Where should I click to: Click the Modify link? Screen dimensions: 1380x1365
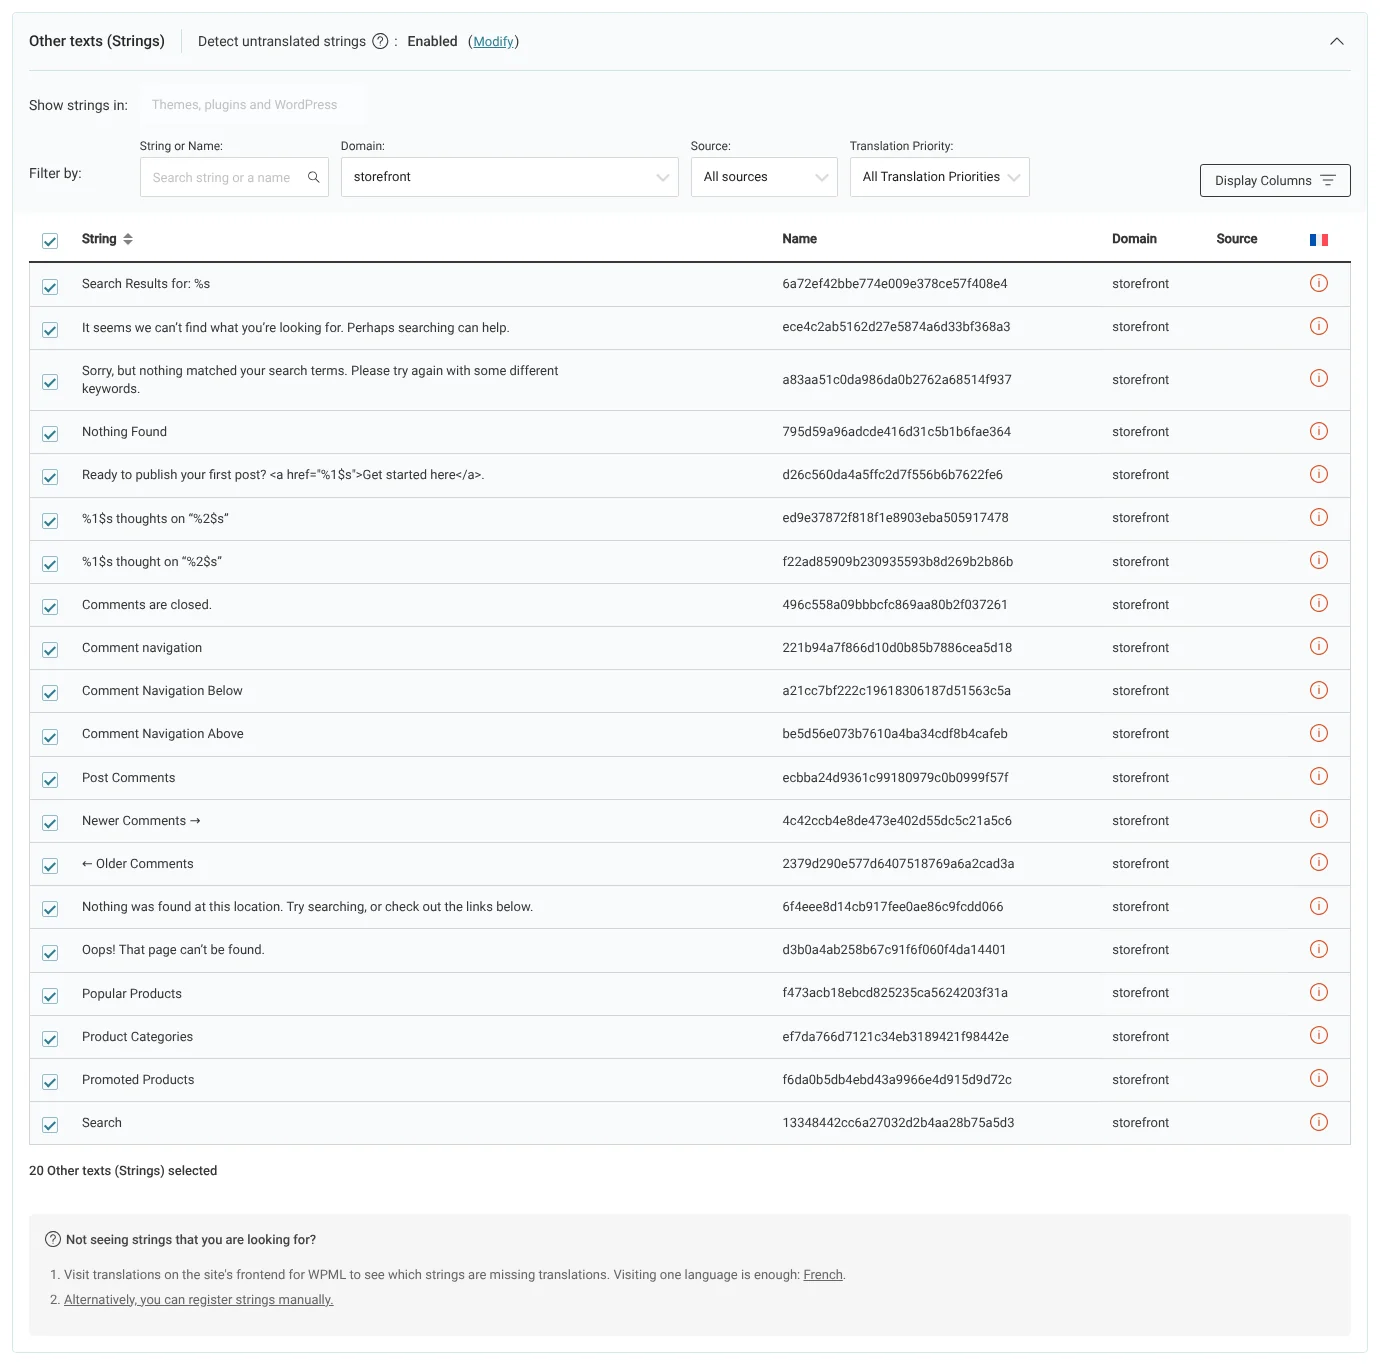(494, 41)
